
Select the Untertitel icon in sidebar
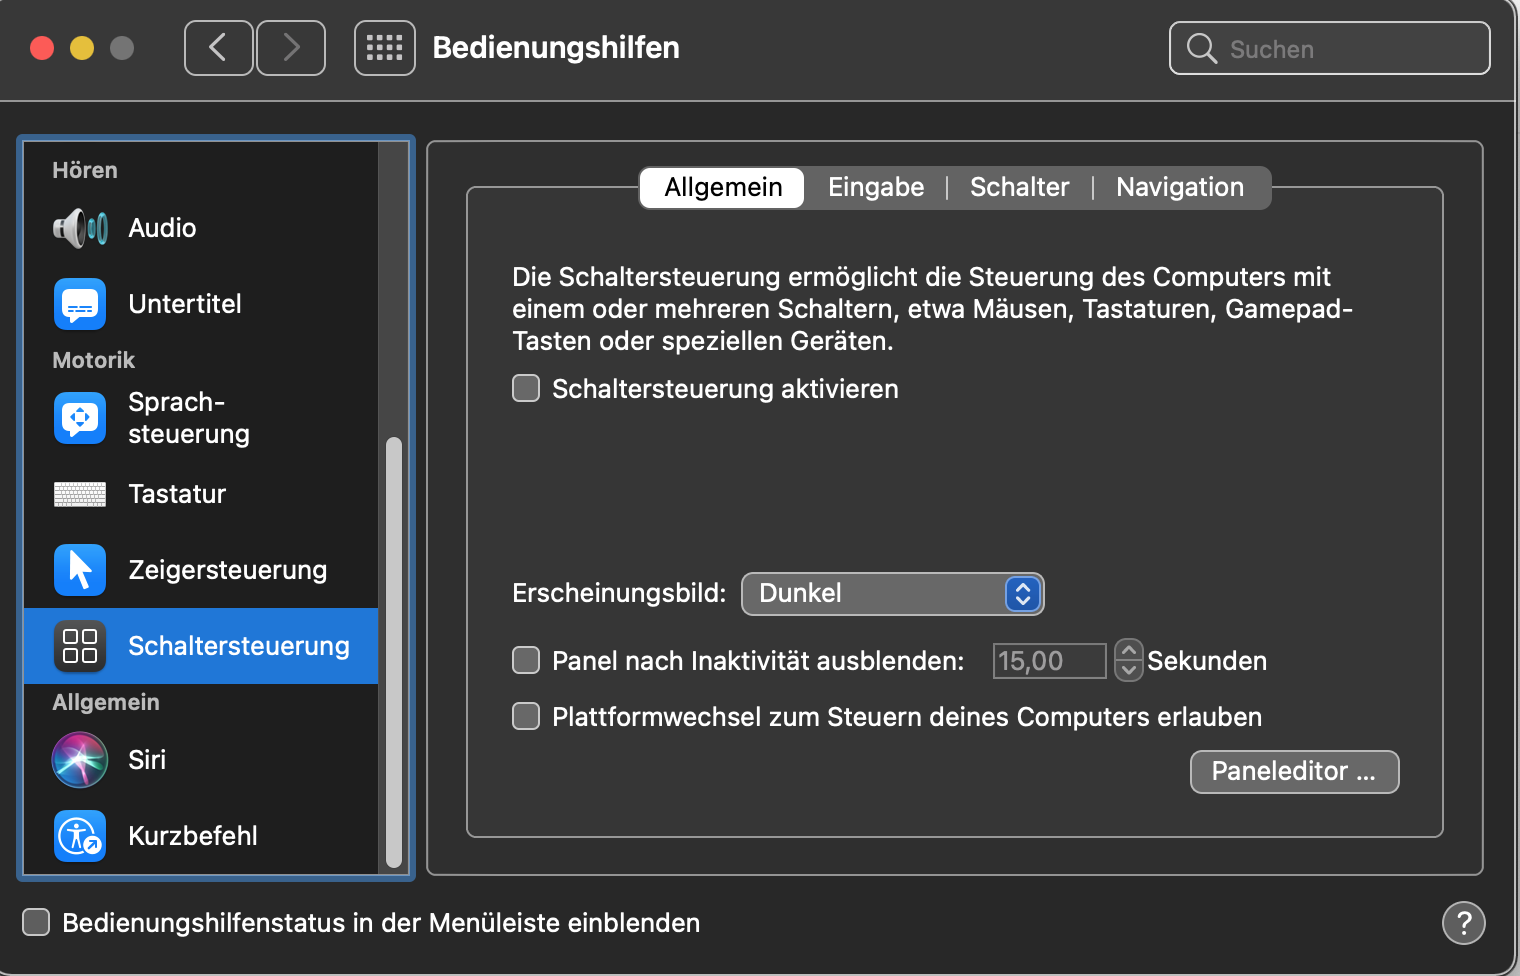point(80,304)
